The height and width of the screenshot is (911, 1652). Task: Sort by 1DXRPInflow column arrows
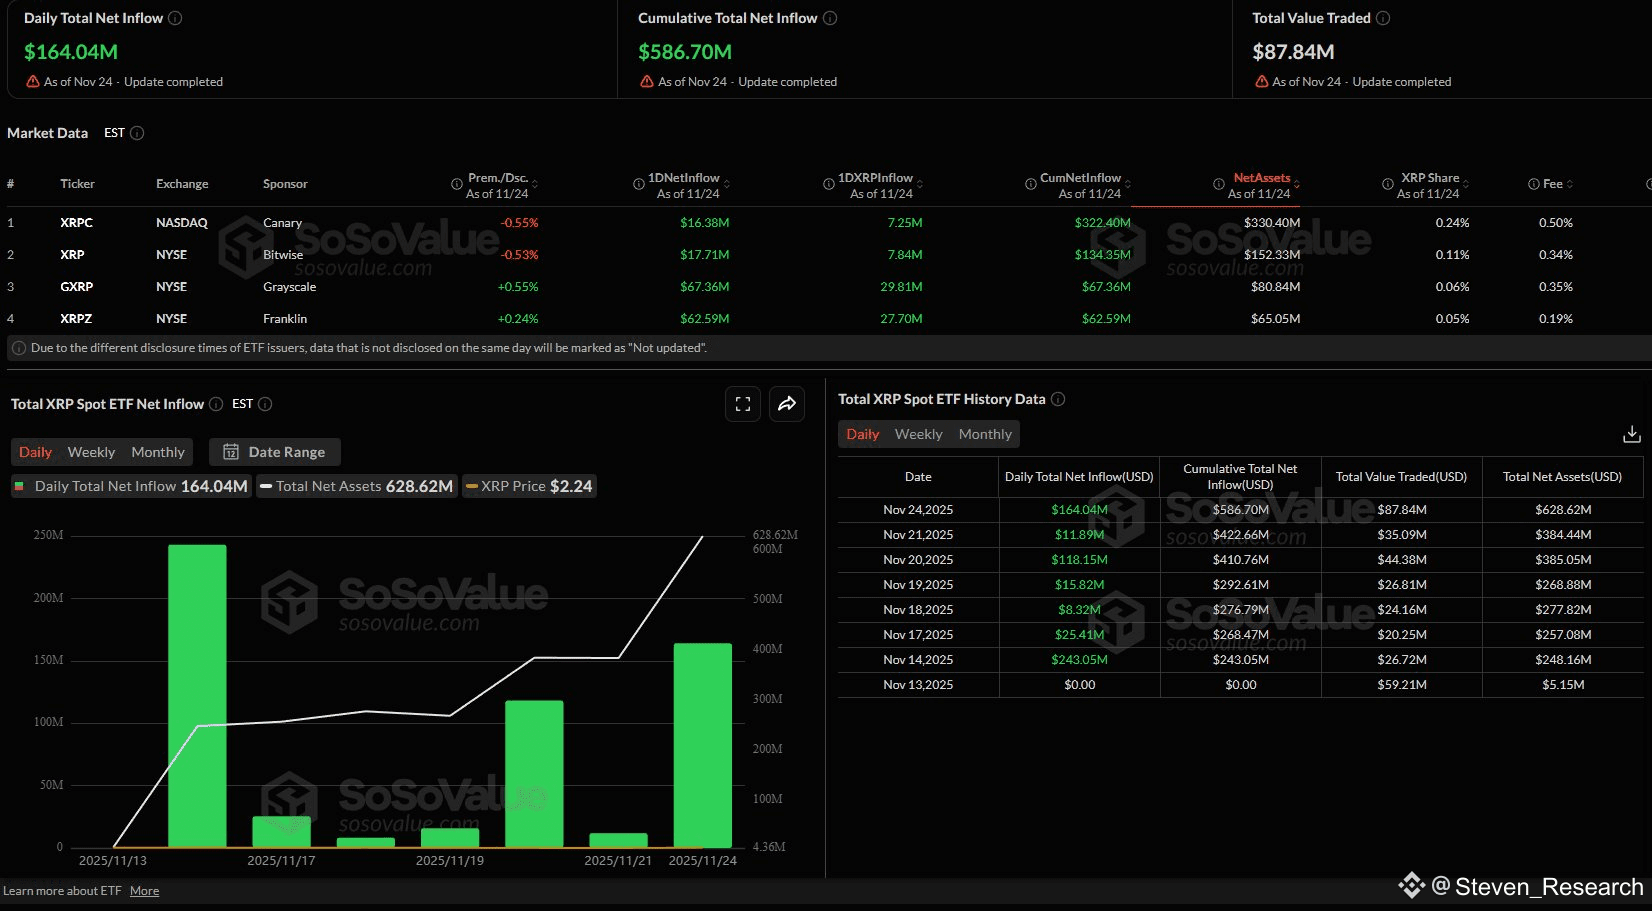point(920,185)
